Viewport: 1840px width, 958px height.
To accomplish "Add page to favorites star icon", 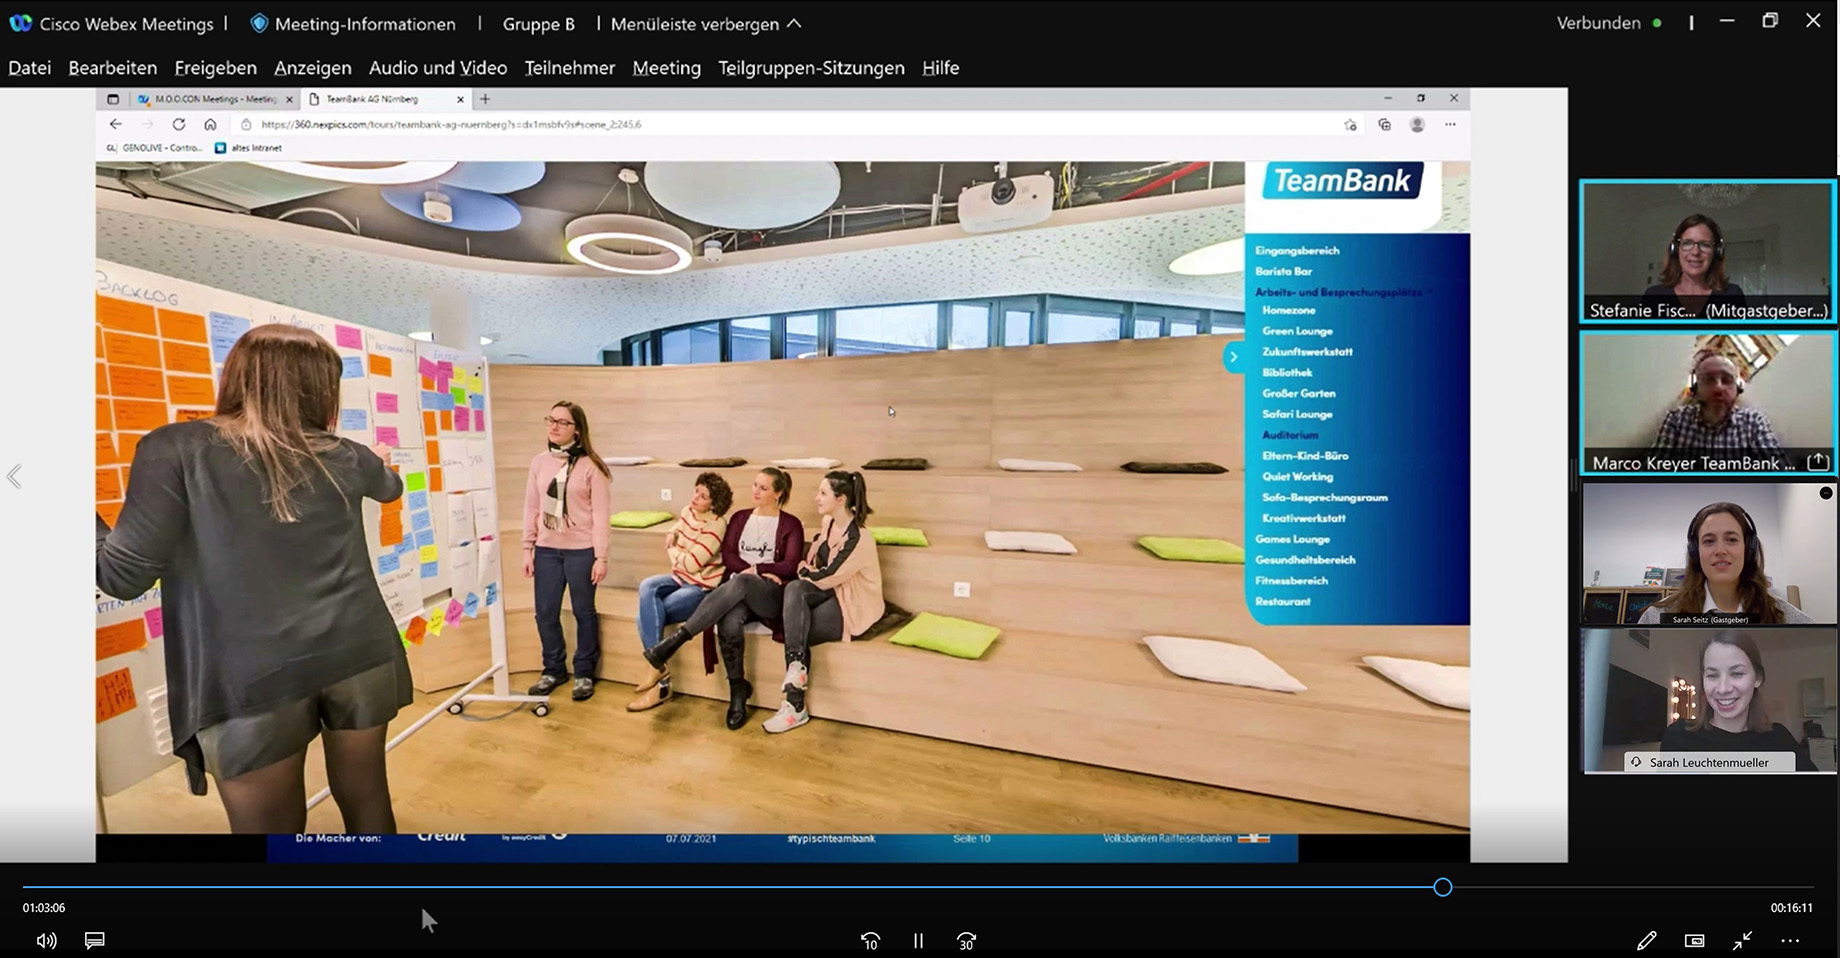I will click(1351, 125).
